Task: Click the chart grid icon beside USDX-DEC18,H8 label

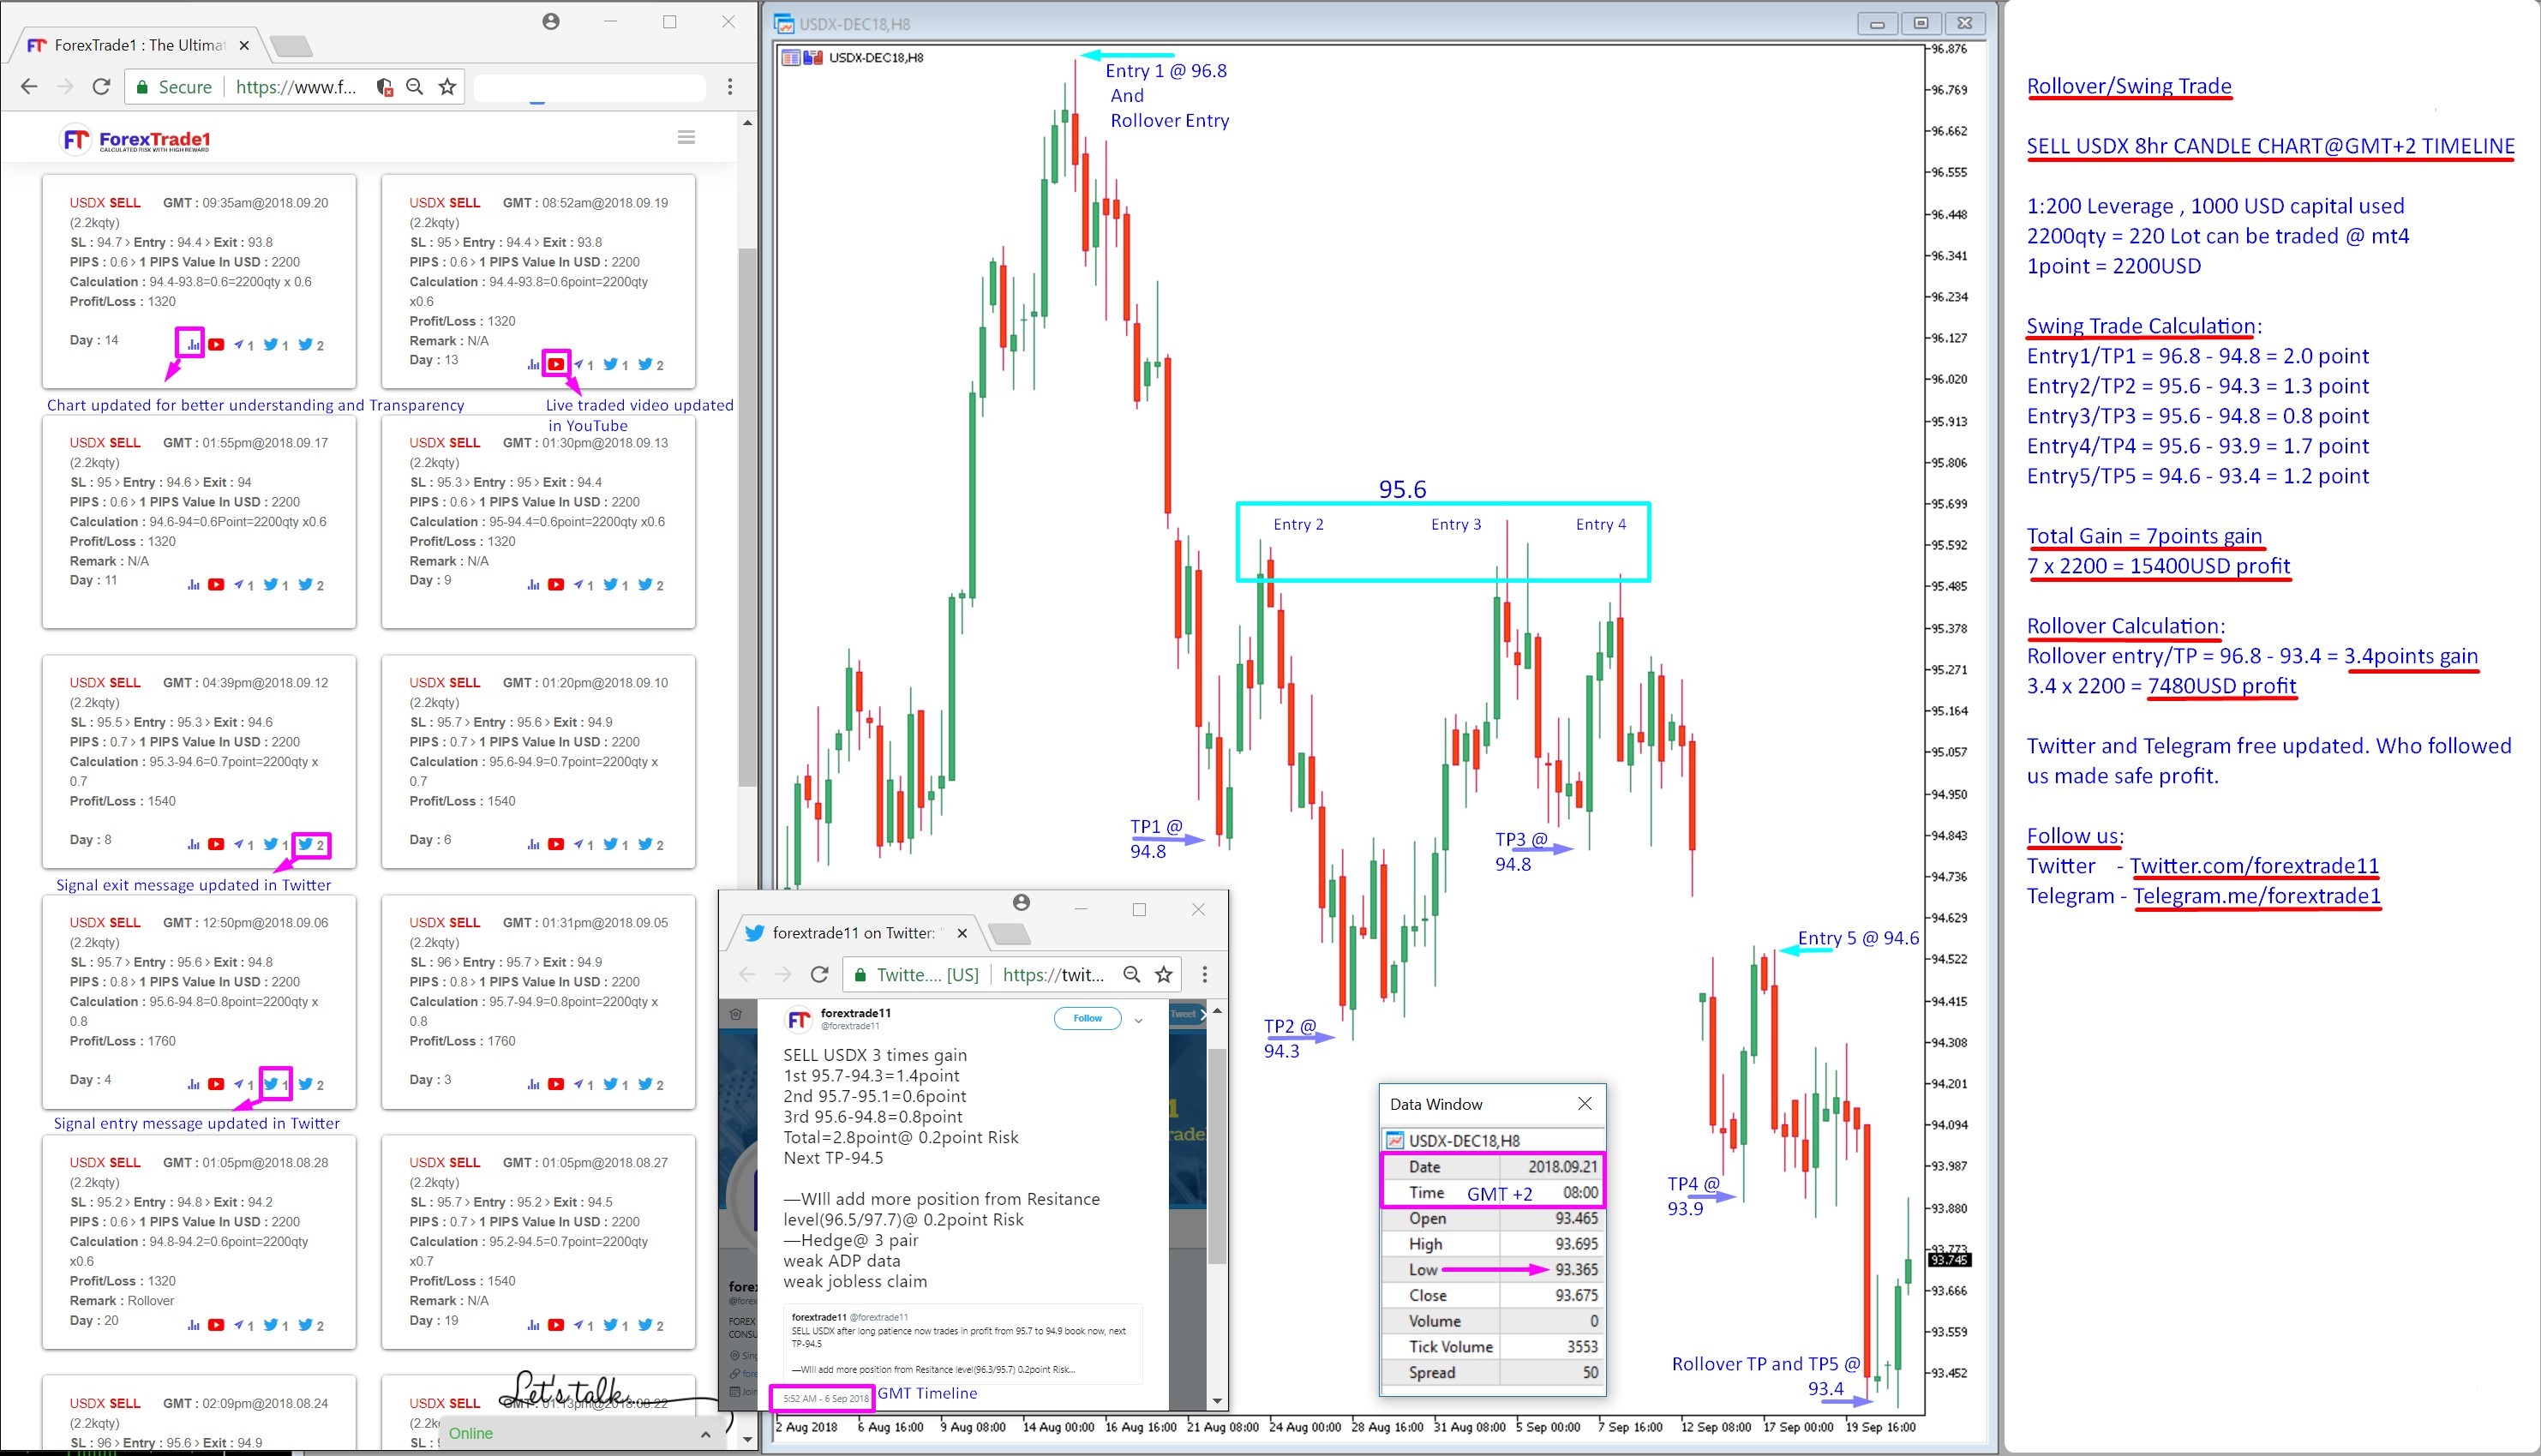Action: tap(791, 57)
